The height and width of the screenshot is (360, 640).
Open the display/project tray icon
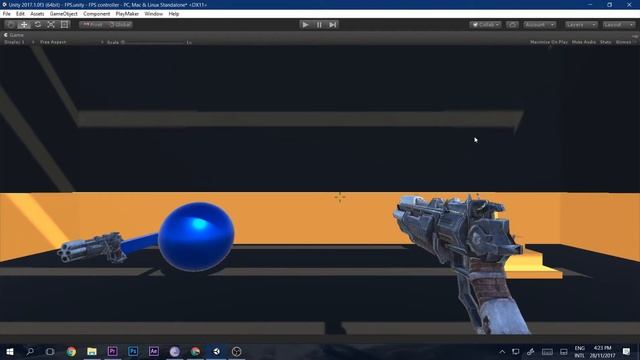click(x=516, y=351)
